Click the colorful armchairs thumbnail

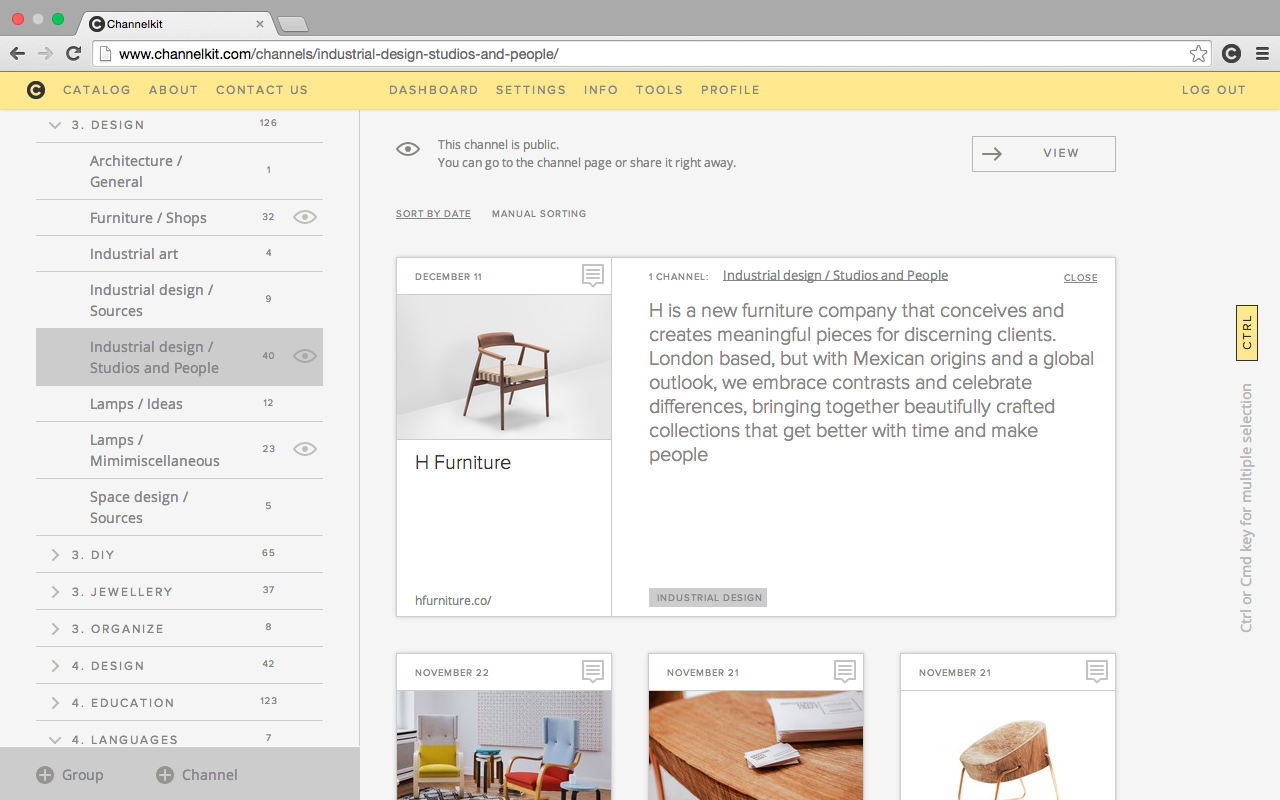(x=504, y=745)
